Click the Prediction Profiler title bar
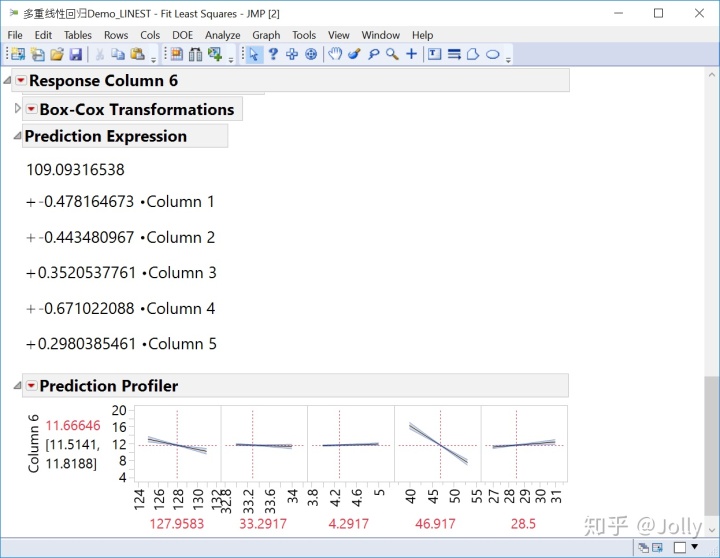Image resolution: width=720 pixels, height=558 pixels. pyautogui.click(x=295, y=385)
